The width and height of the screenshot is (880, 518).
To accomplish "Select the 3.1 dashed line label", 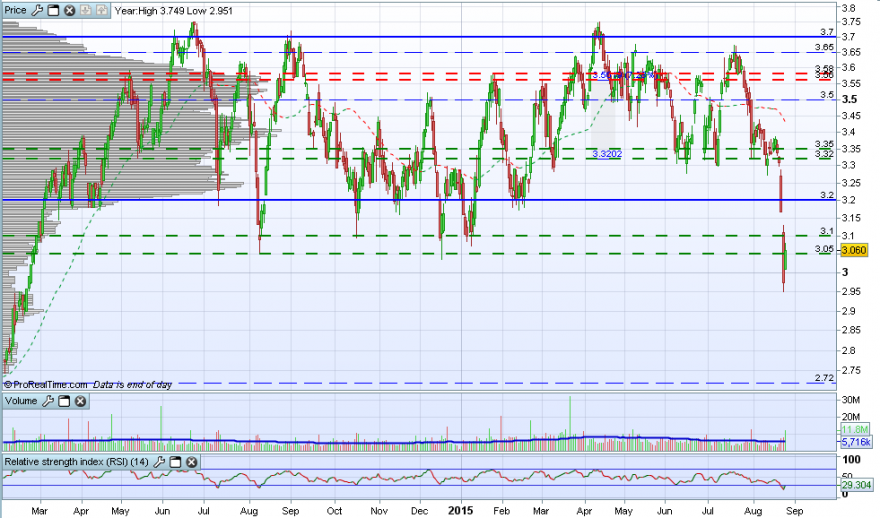I will pyautogui.click(x=827, y=231).
